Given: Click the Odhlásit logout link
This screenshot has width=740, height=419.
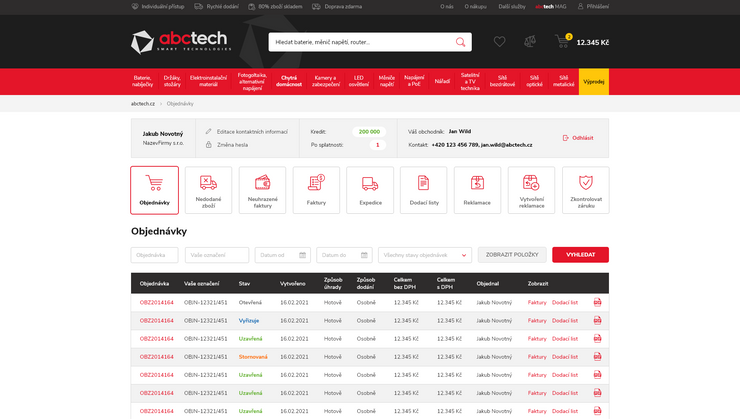Looking at the screenshot, I should (x=577, y=138).
